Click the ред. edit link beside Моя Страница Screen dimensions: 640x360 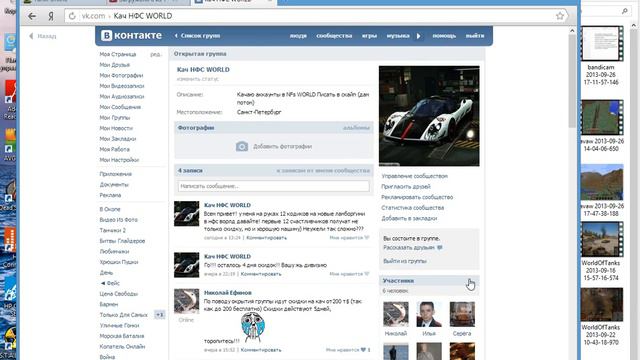(x=156, y=54)
